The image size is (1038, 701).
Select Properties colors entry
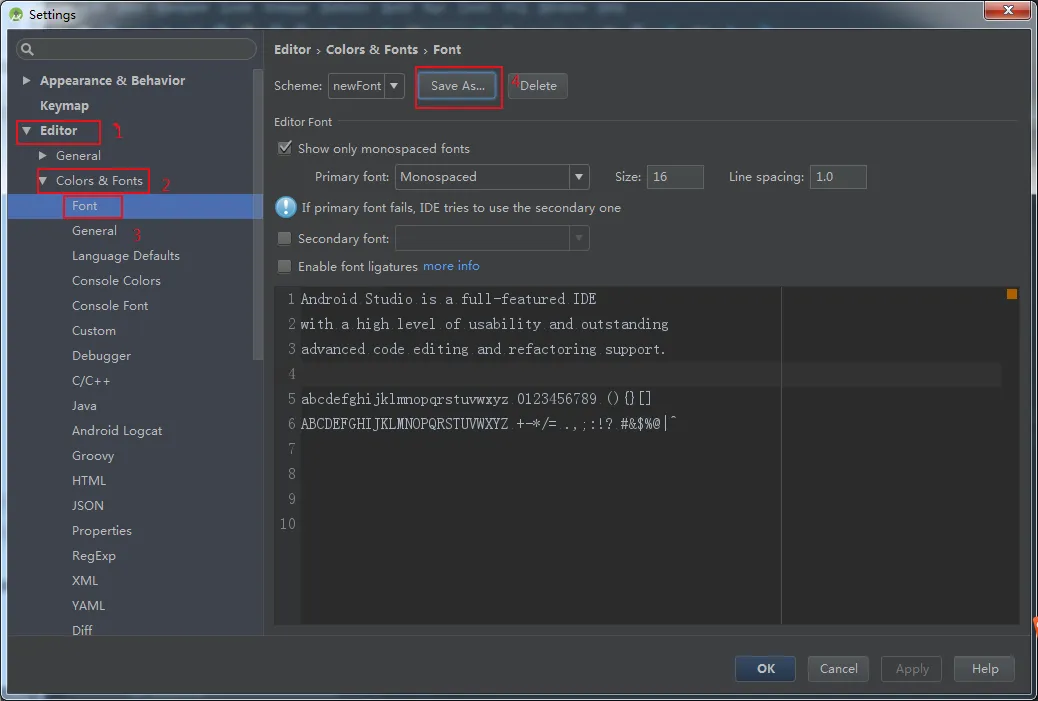click(x=102, y=531)
